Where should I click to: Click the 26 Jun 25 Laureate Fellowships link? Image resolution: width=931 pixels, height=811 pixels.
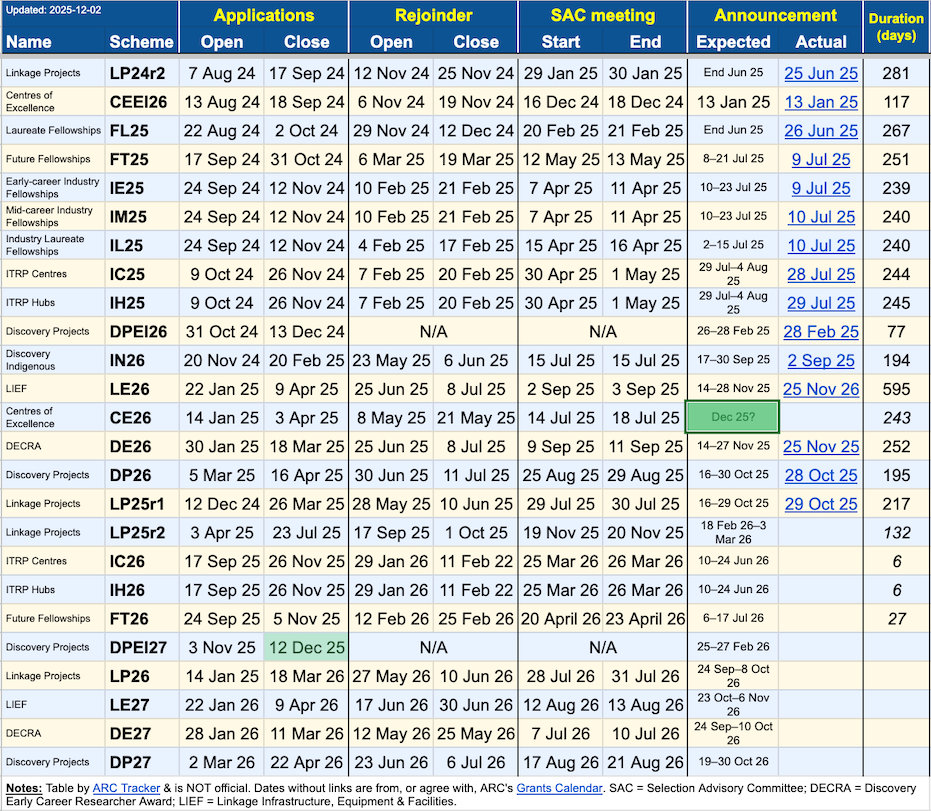point(820,131)
